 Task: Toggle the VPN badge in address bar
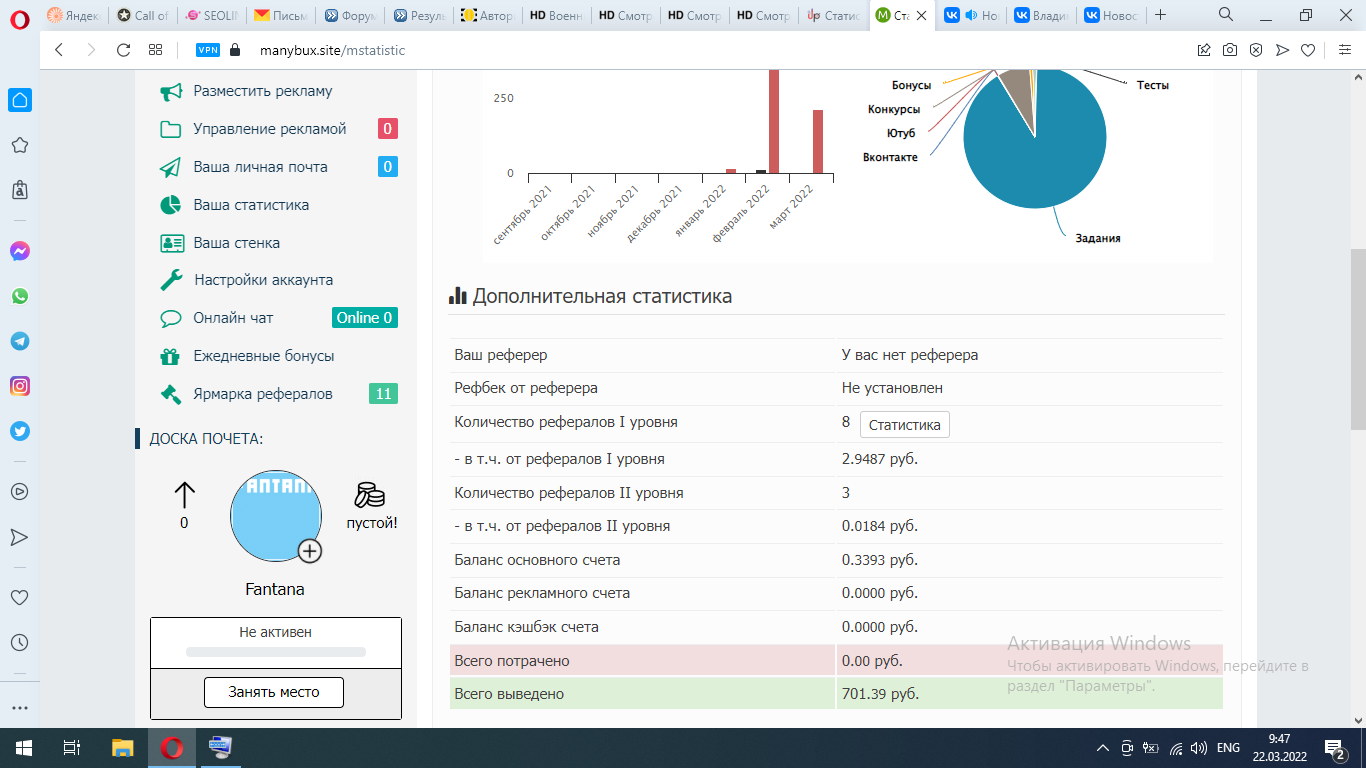[208, 50]
